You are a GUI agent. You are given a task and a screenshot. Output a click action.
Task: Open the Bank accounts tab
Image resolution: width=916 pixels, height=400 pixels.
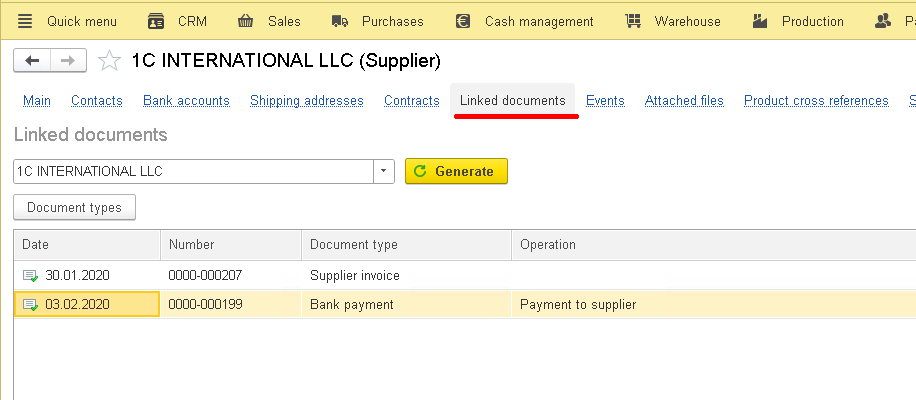tap(186, 101)
